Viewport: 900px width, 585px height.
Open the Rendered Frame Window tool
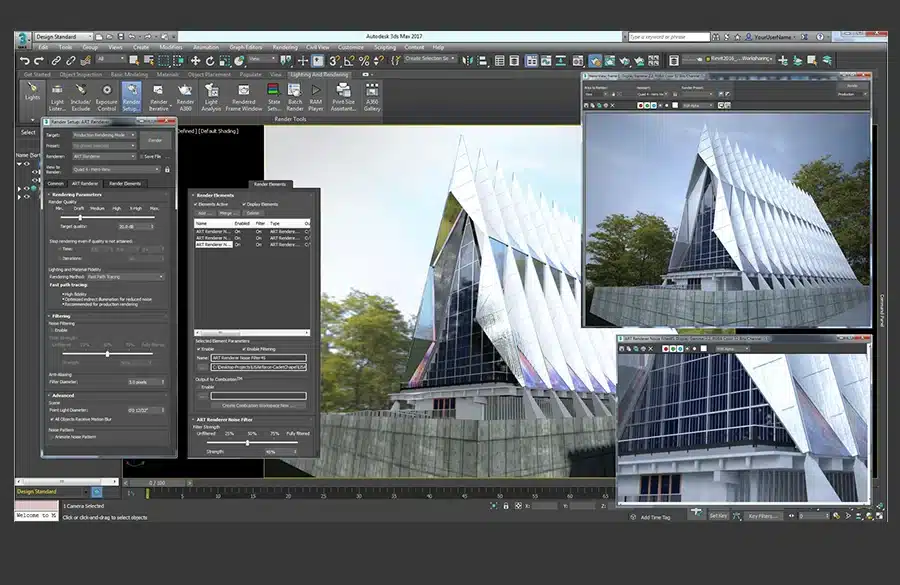(244, 96)
